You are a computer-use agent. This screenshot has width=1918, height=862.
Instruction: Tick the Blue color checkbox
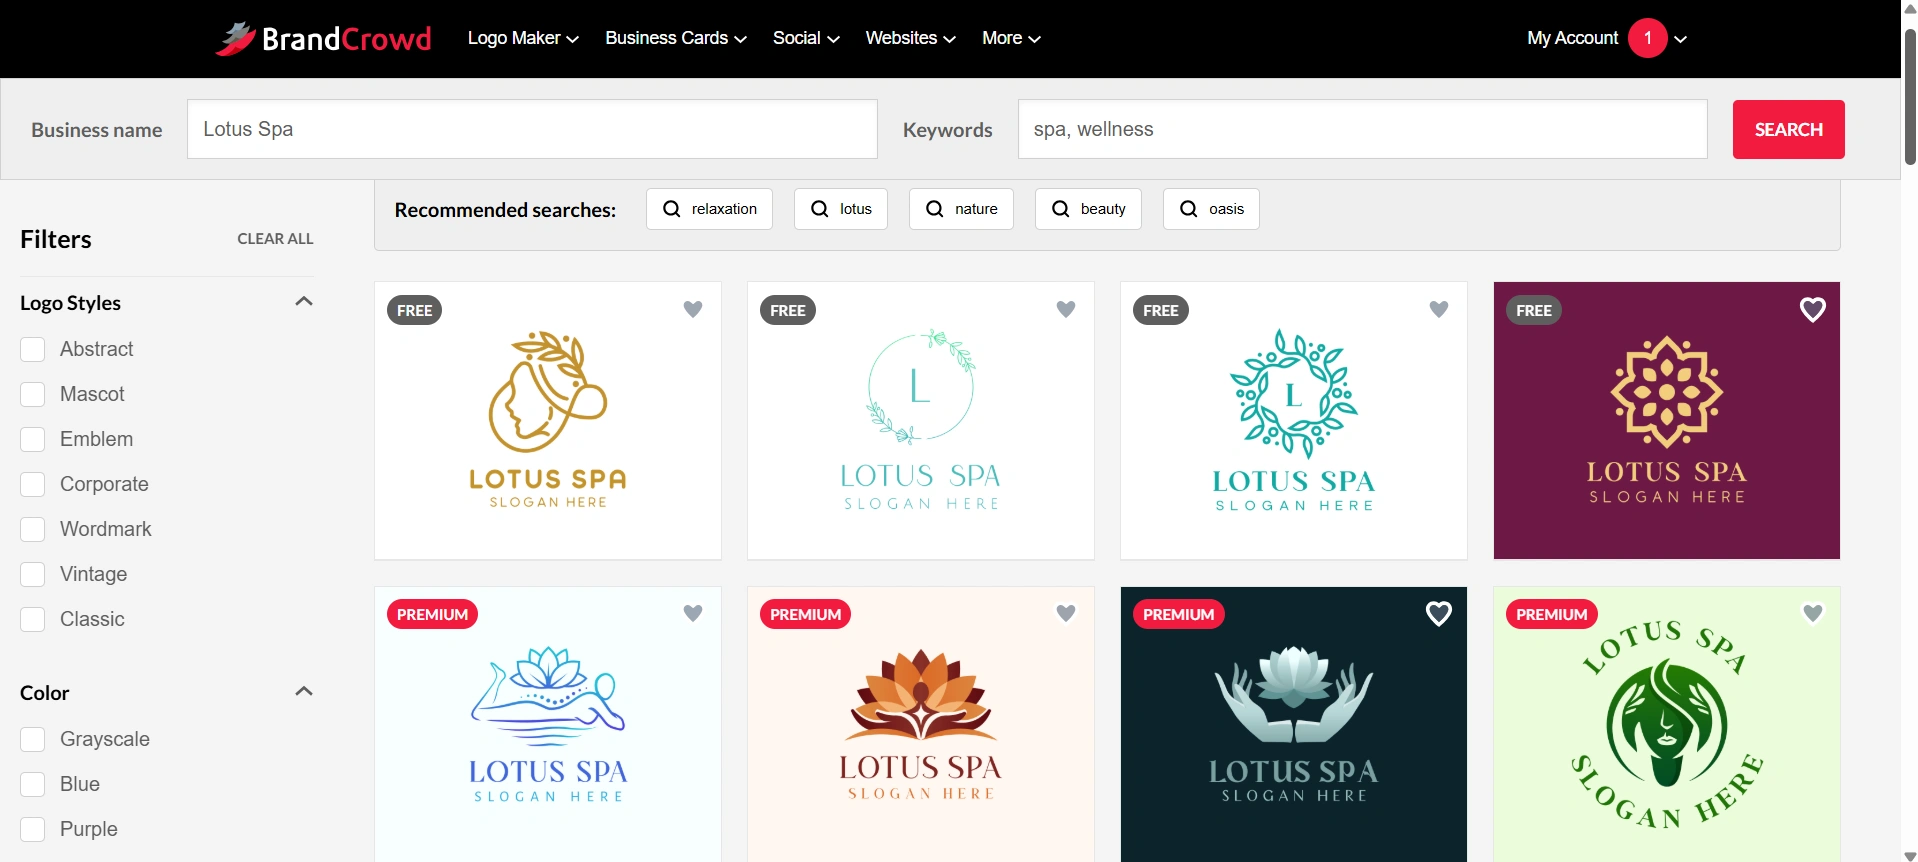tap(33, 784)
